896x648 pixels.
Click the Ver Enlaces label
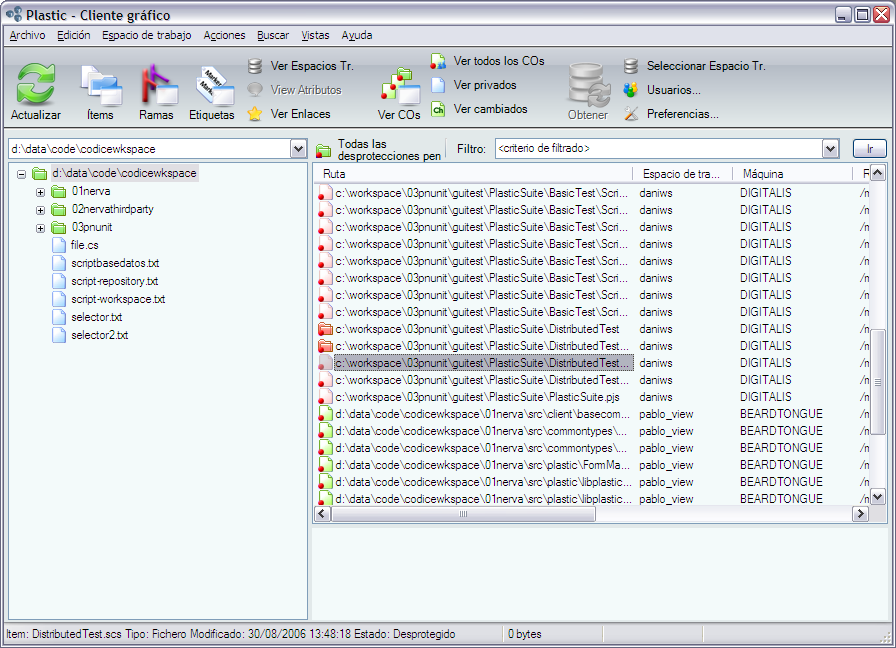301,114
